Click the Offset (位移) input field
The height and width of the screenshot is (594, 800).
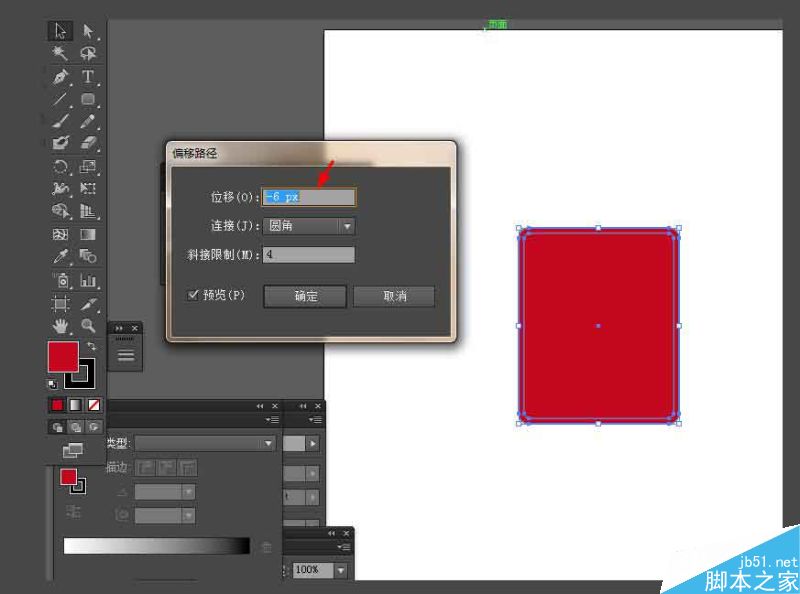pyautogui.click(x=309, y=197)
